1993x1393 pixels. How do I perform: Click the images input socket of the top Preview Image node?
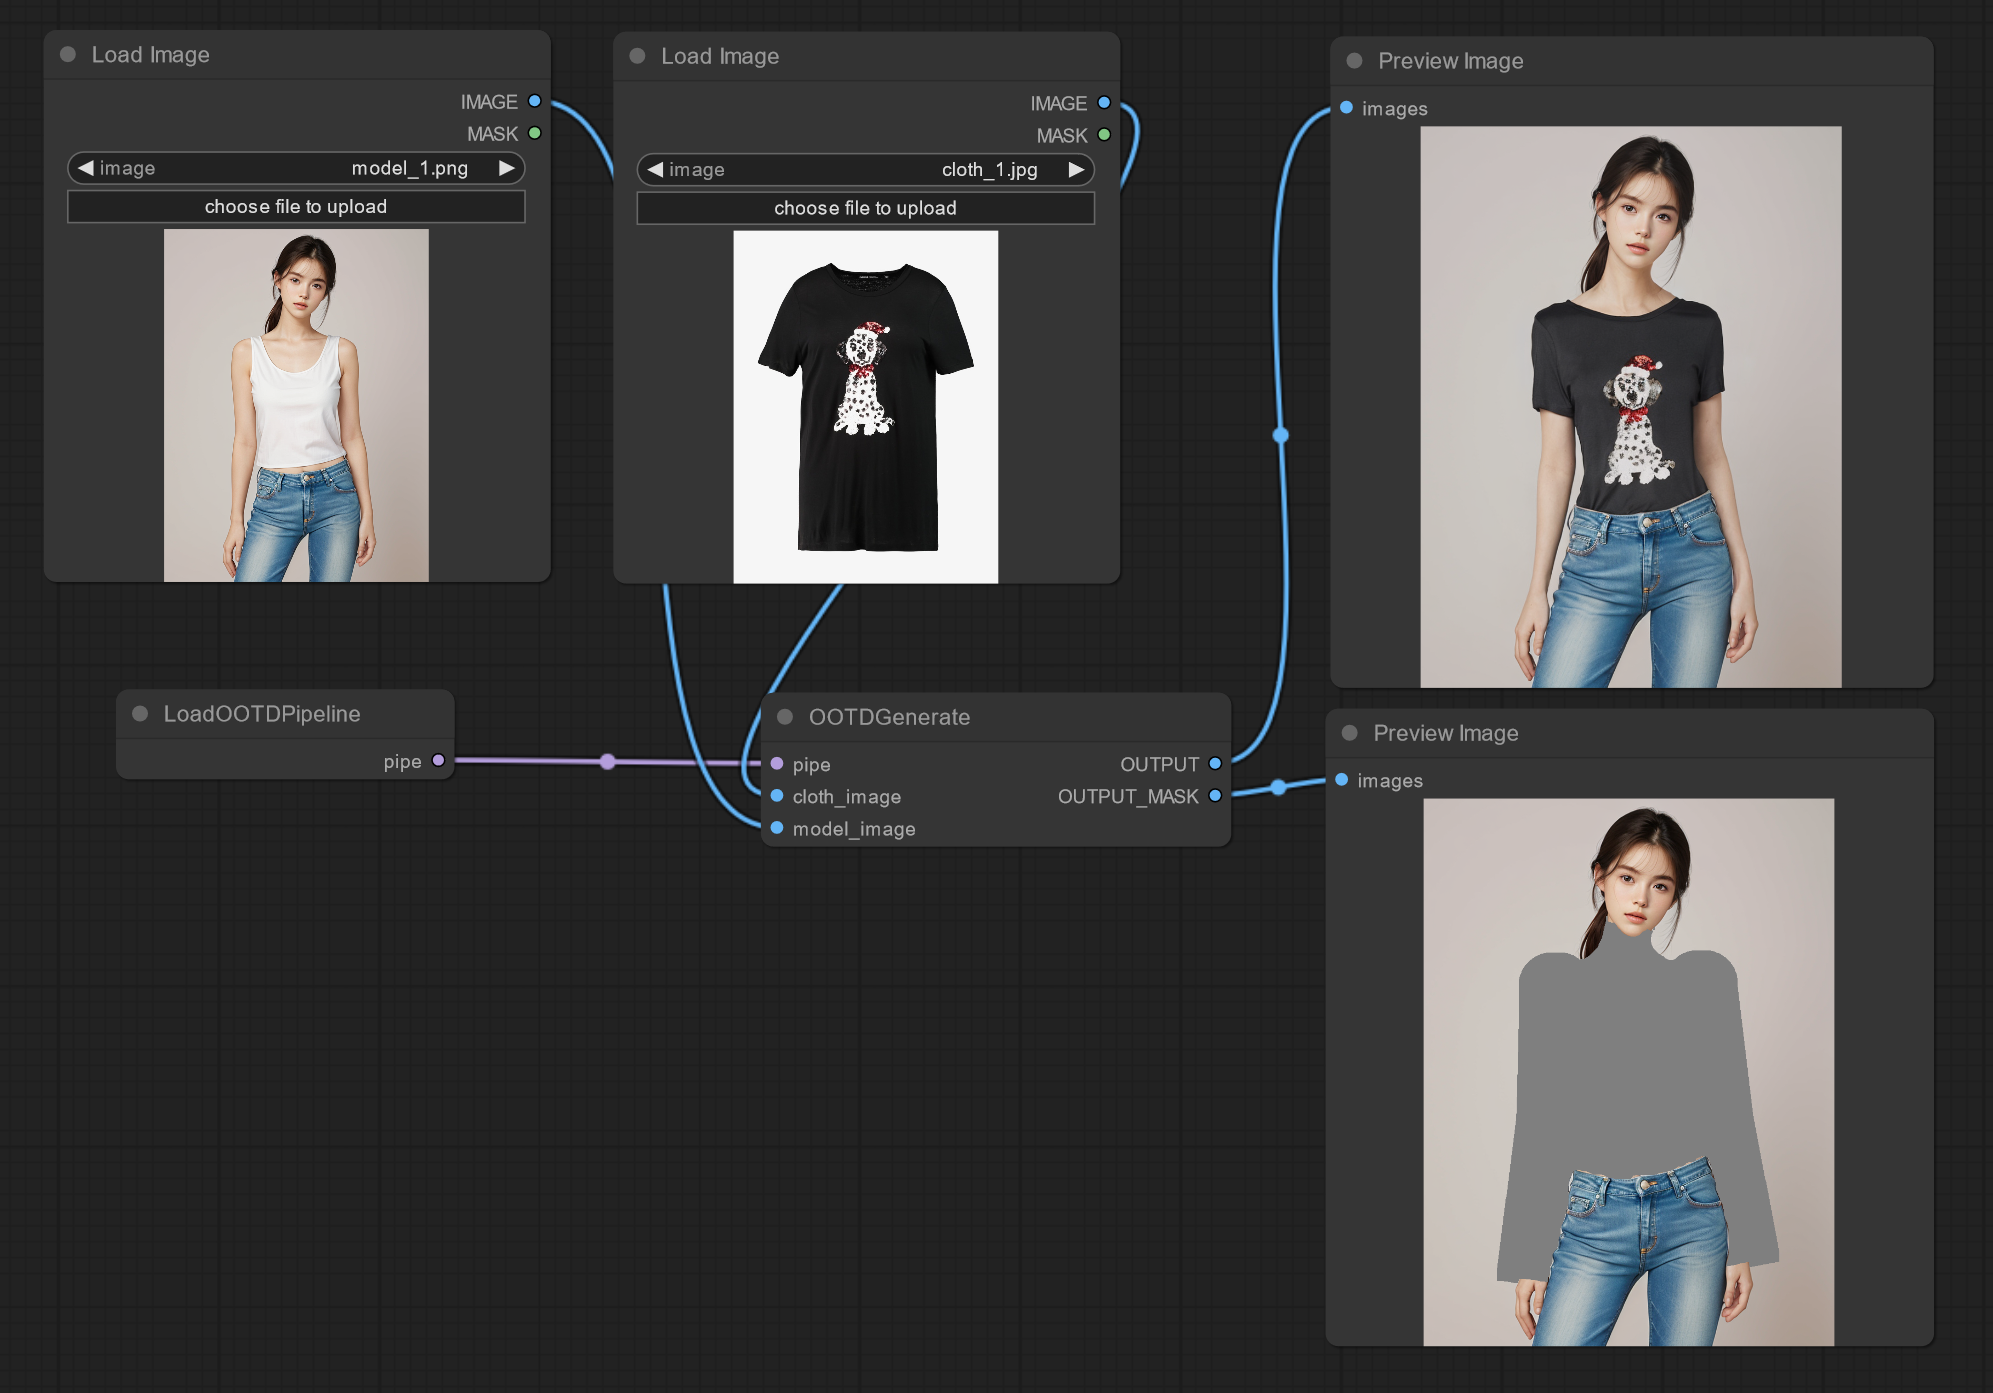pos(1346,108)
